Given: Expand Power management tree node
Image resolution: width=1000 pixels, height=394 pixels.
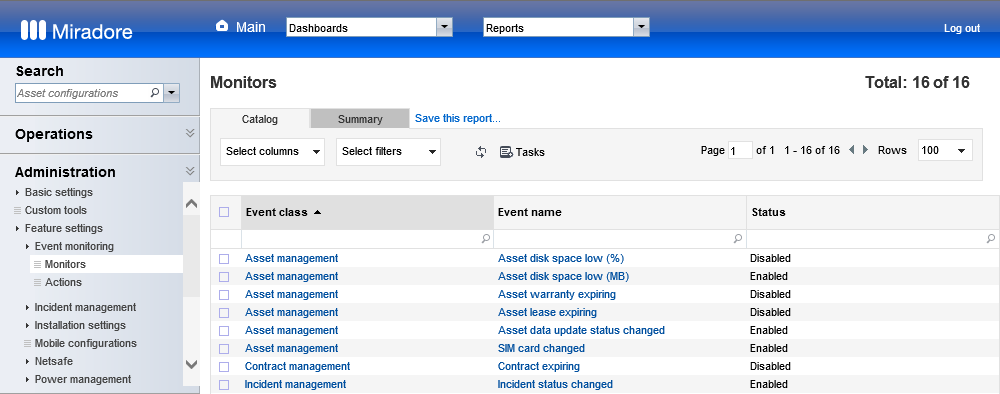Looking at the screenshot, I should tap(27, 379).
